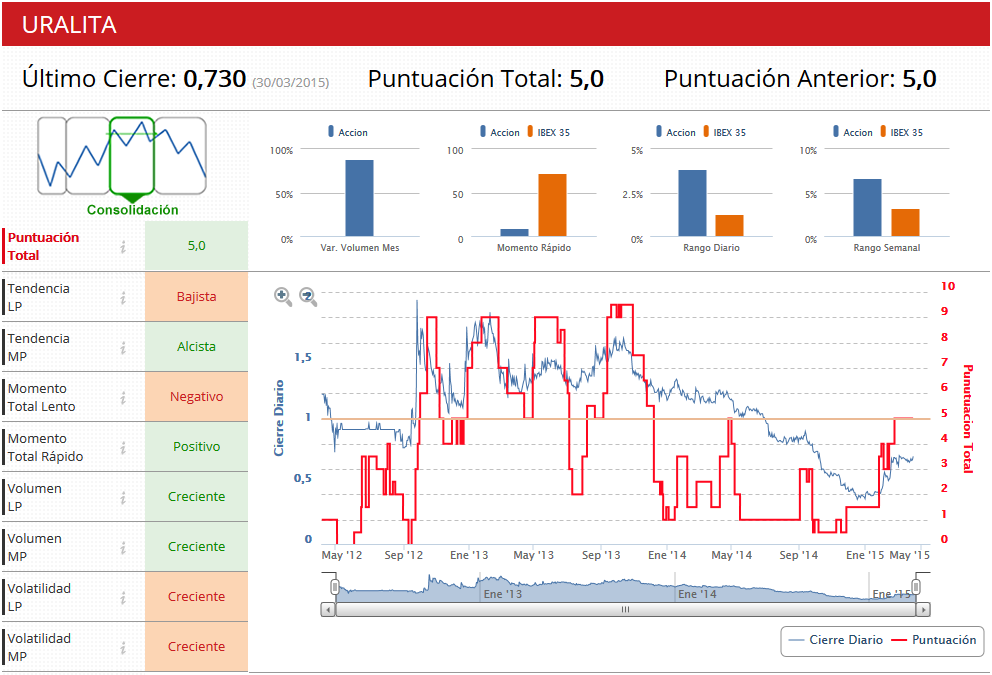Toggle IBEX 35 legend in Rango Semanal chart
Screen dimensions: 992x675
902,132
